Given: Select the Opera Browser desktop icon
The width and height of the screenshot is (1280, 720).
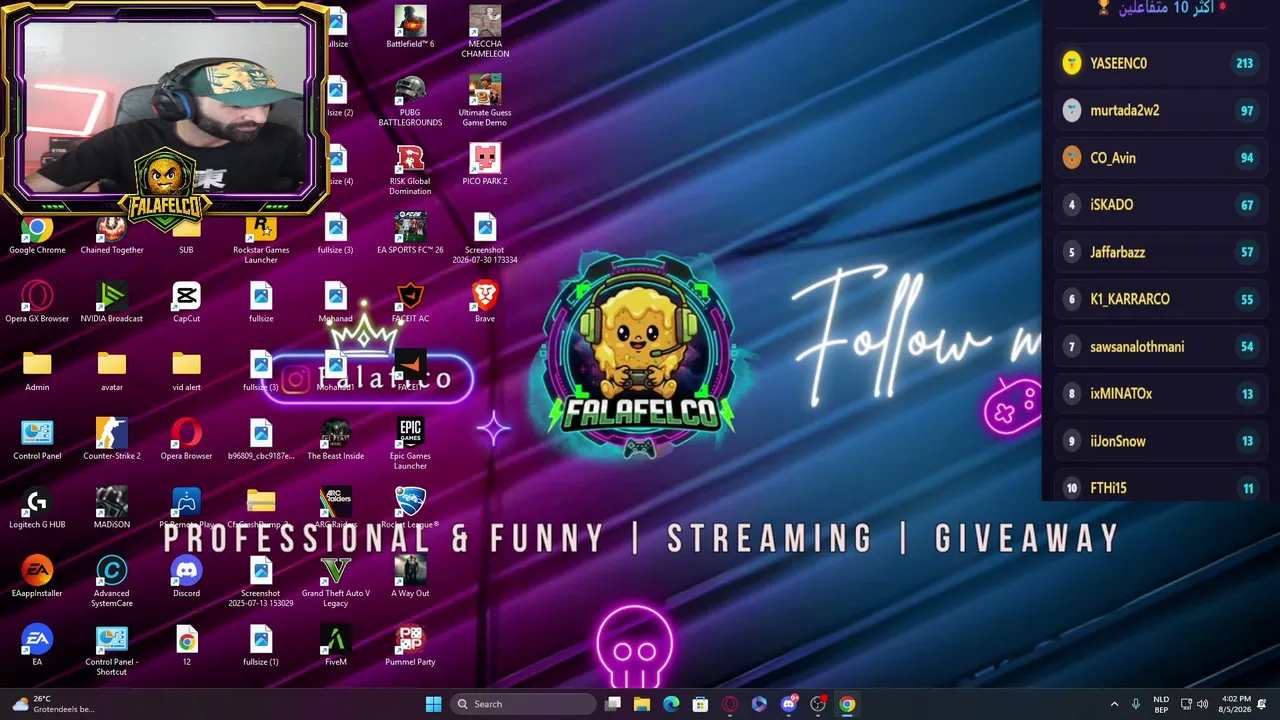Looking at the screenshot, I should (186, 440).
